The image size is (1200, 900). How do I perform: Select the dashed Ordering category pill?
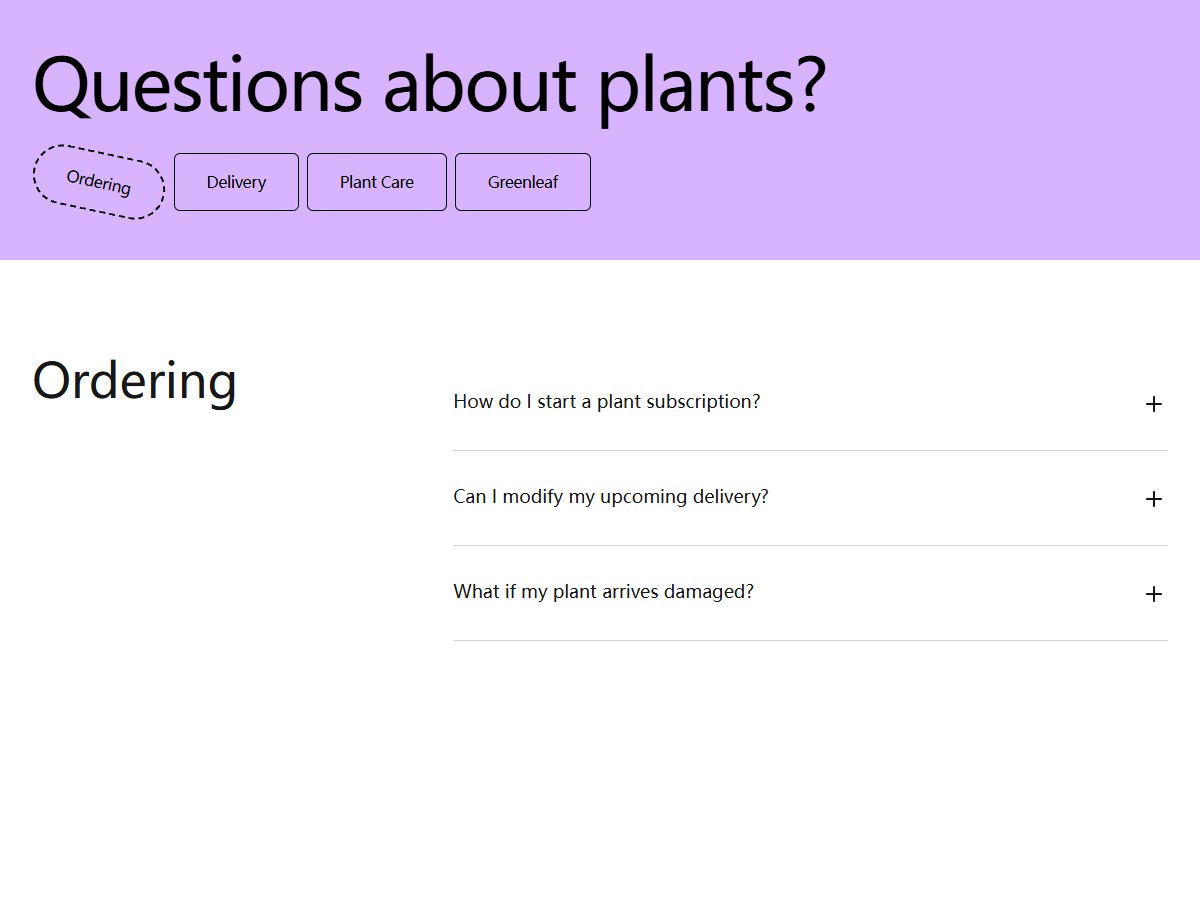pyautogui.click(x=99, y=182)
